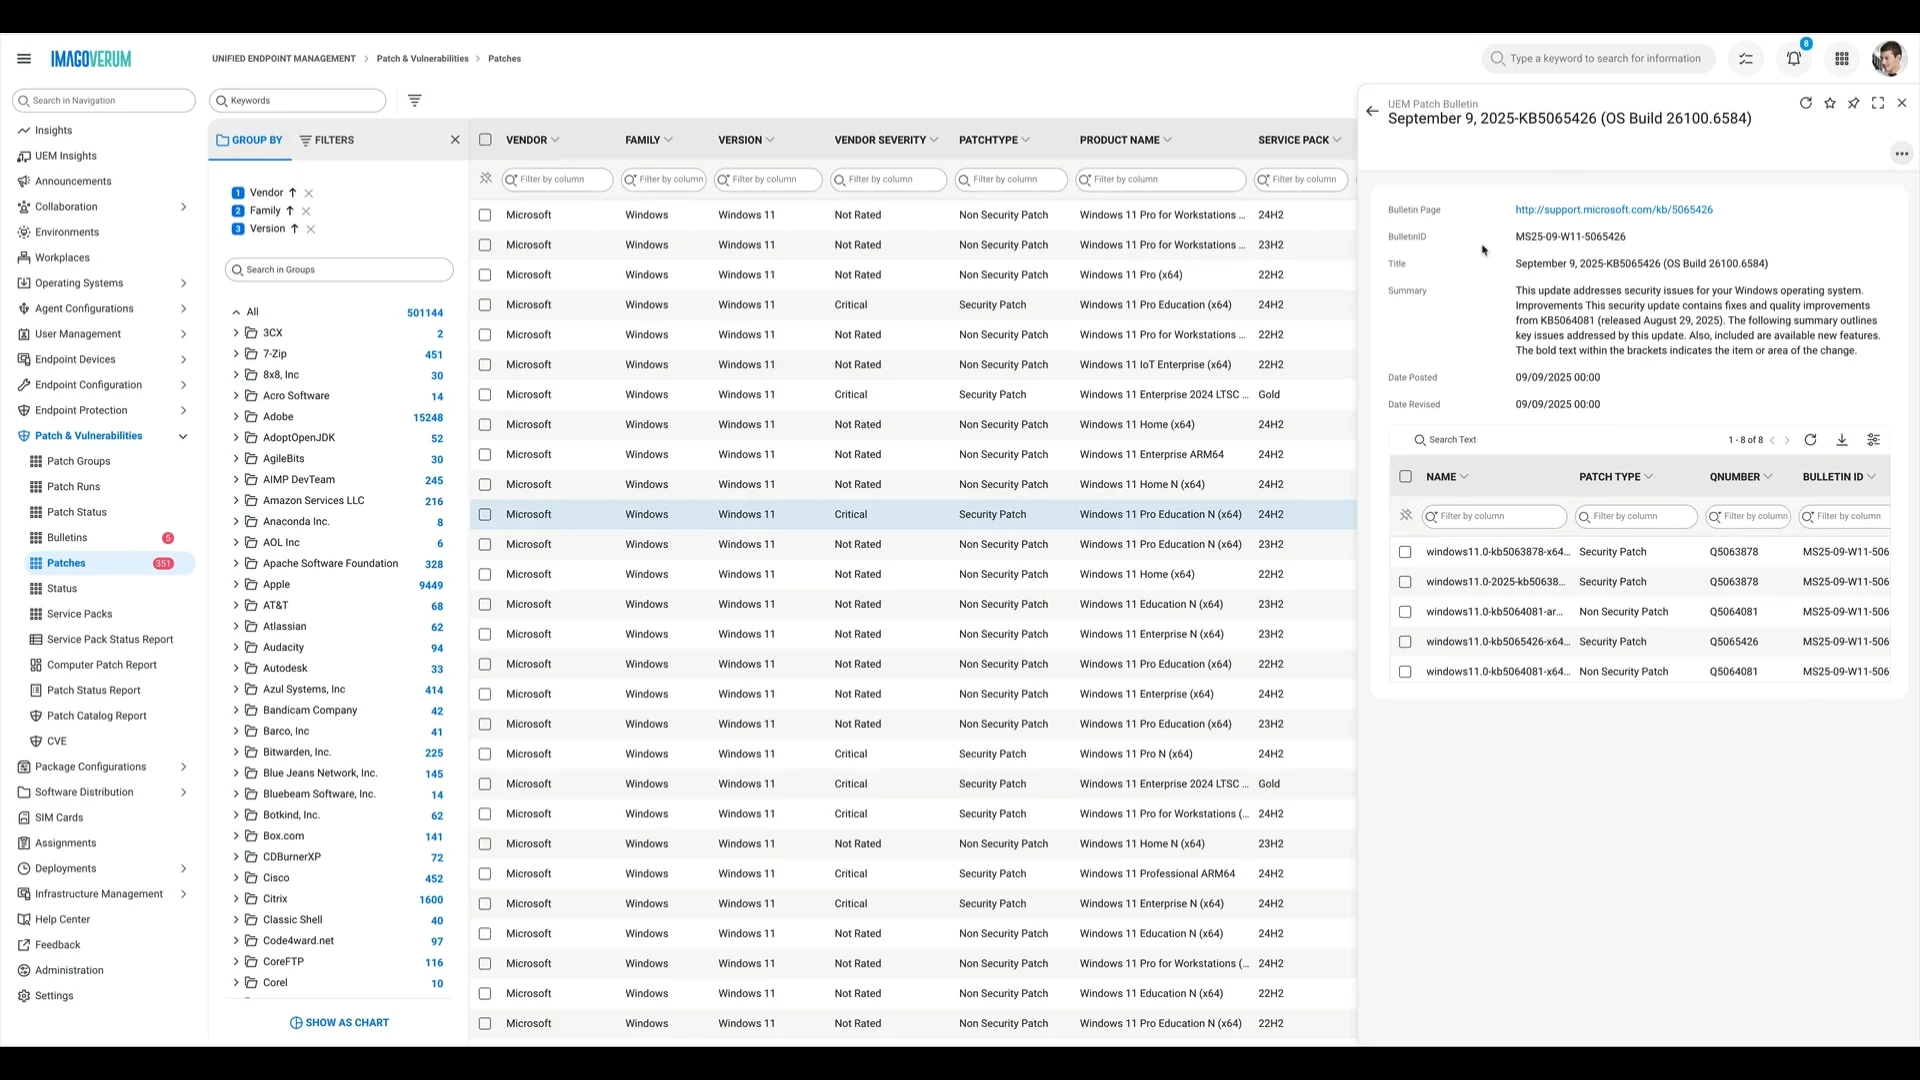
Task: Open Settings in sidebar
Action: coord(54,996)
